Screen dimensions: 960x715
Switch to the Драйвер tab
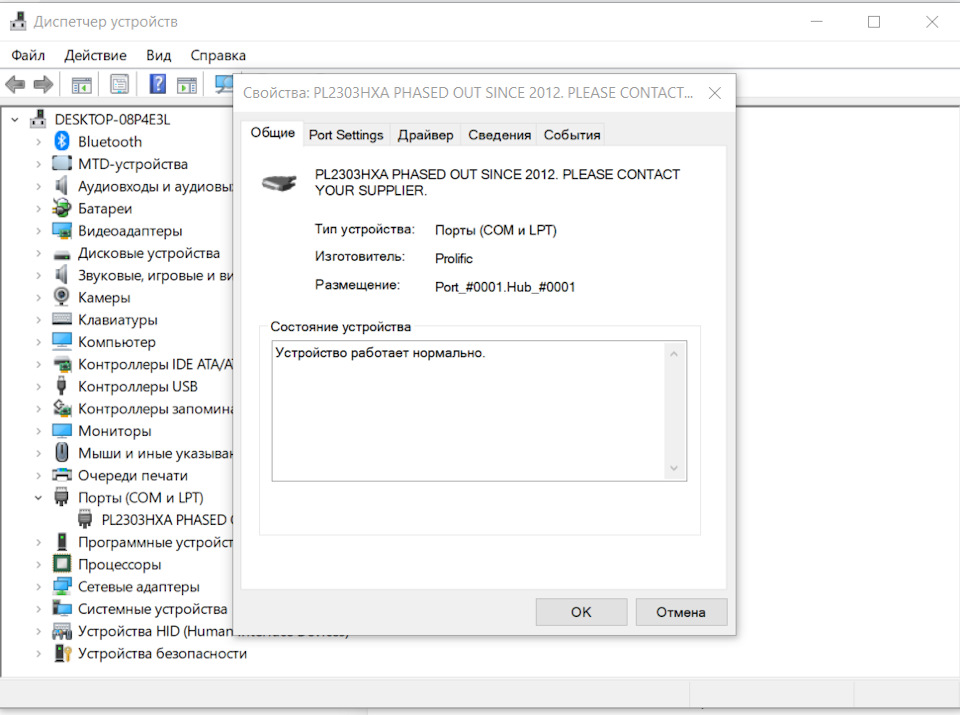[426, 135]
